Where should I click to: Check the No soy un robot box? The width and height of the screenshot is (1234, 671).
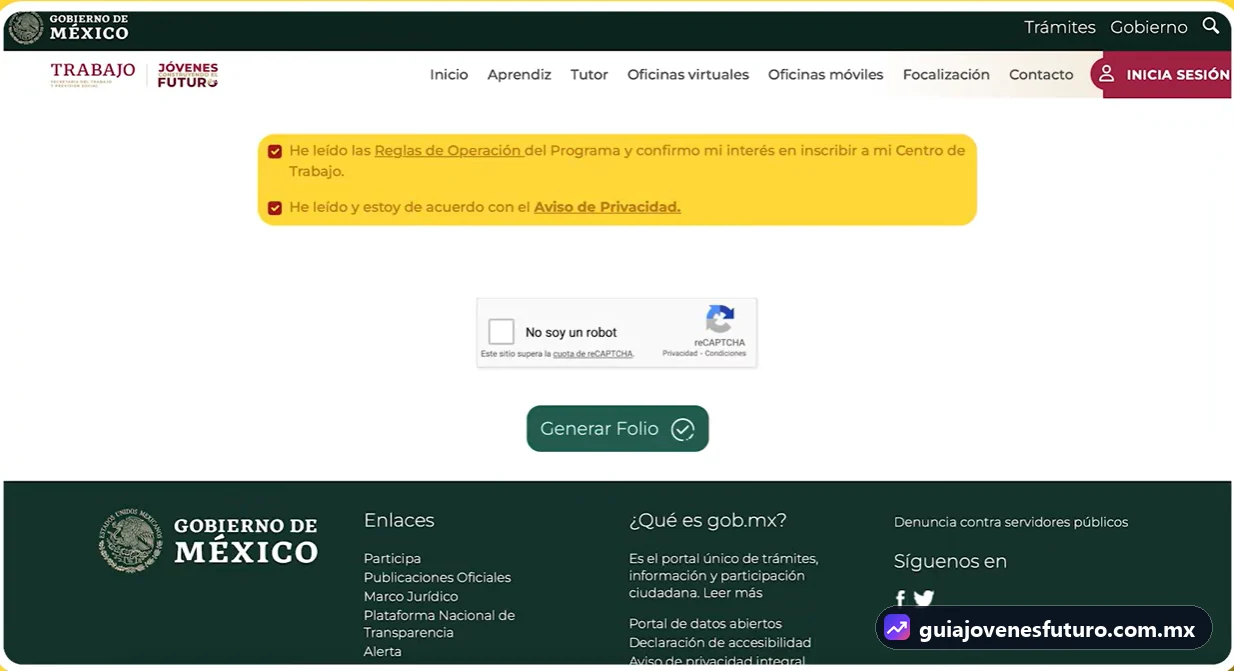pos(501,332)
